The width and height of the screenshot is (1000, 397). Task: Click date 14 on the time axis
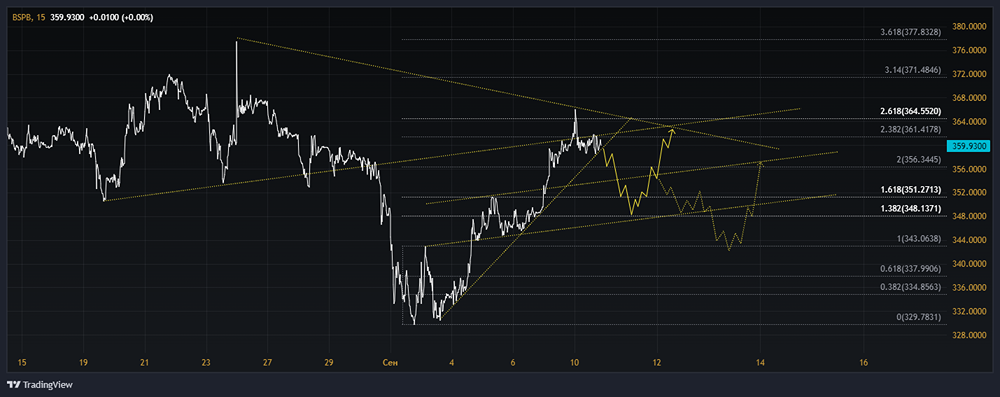[x=760, y=363]
